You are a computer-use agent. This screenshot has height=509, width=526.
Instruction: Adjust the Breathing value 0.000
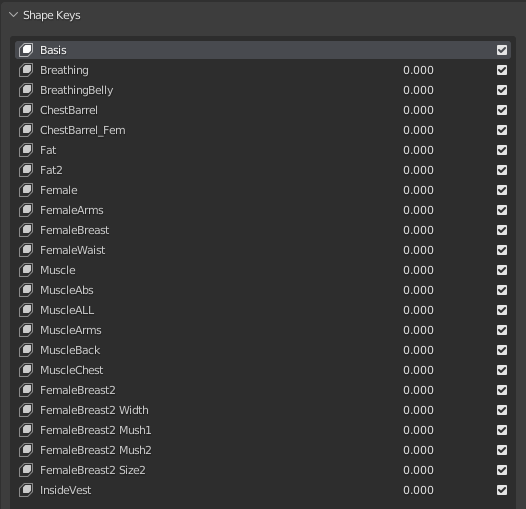[418, 70]
